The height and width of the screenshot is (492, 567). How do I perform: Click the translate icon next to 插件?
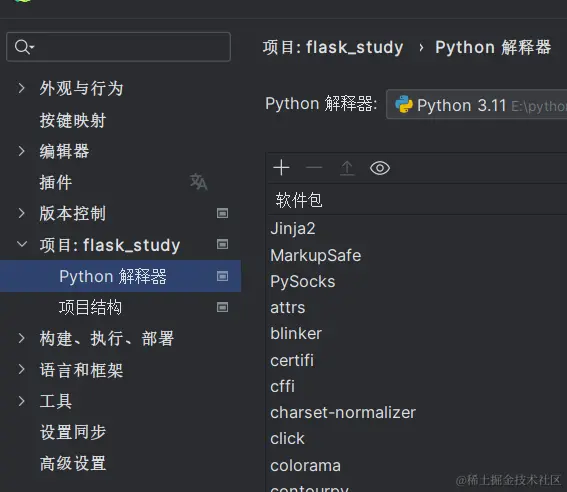click(x=199, y=181)
